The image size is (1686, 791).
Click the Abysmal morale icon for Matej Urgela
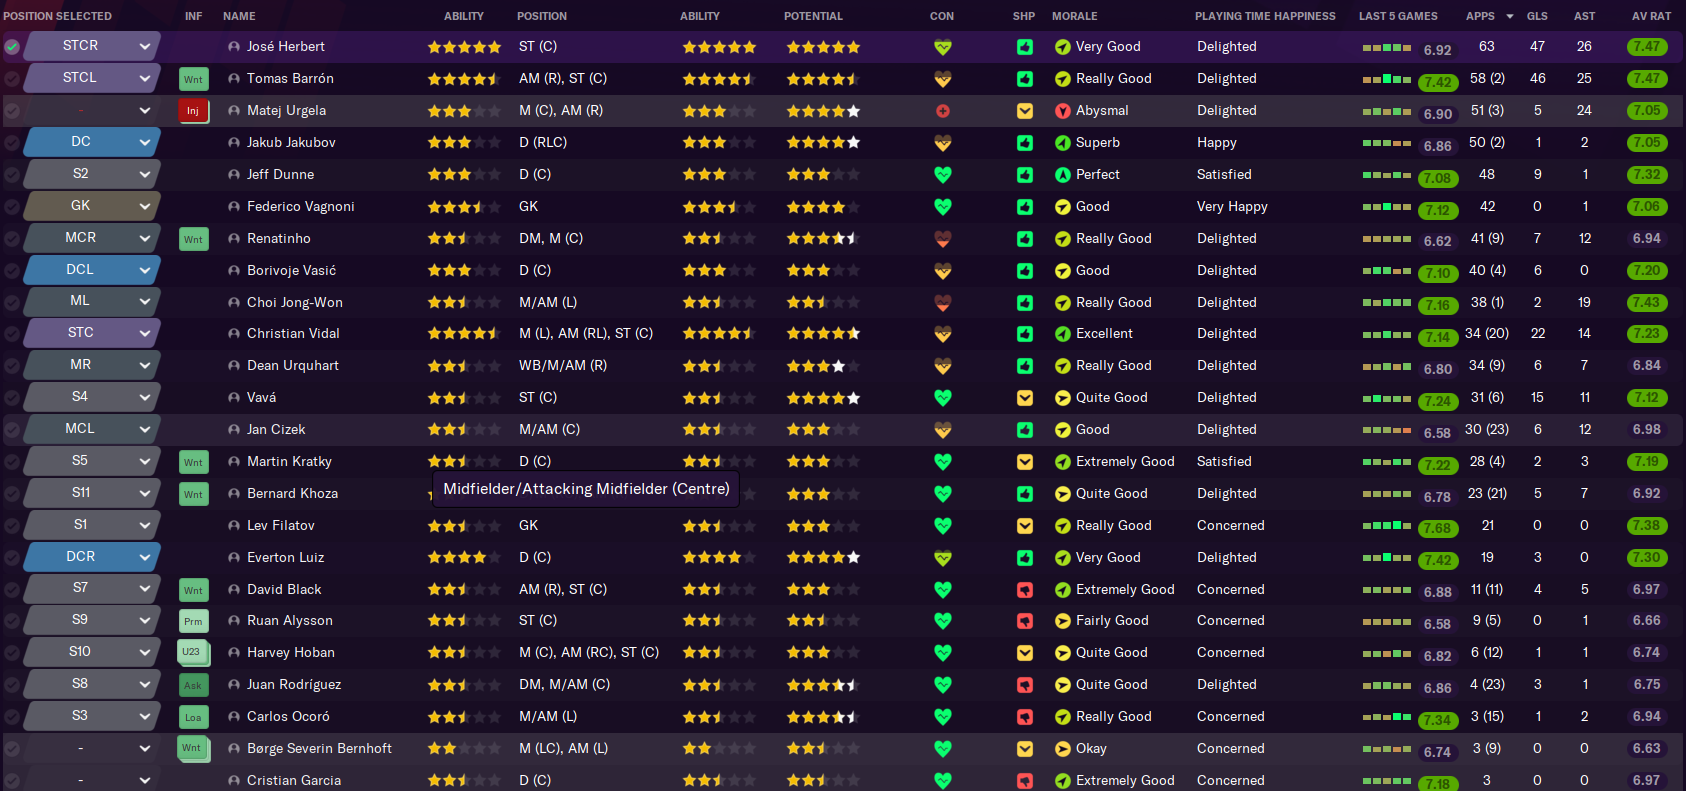1063,111
